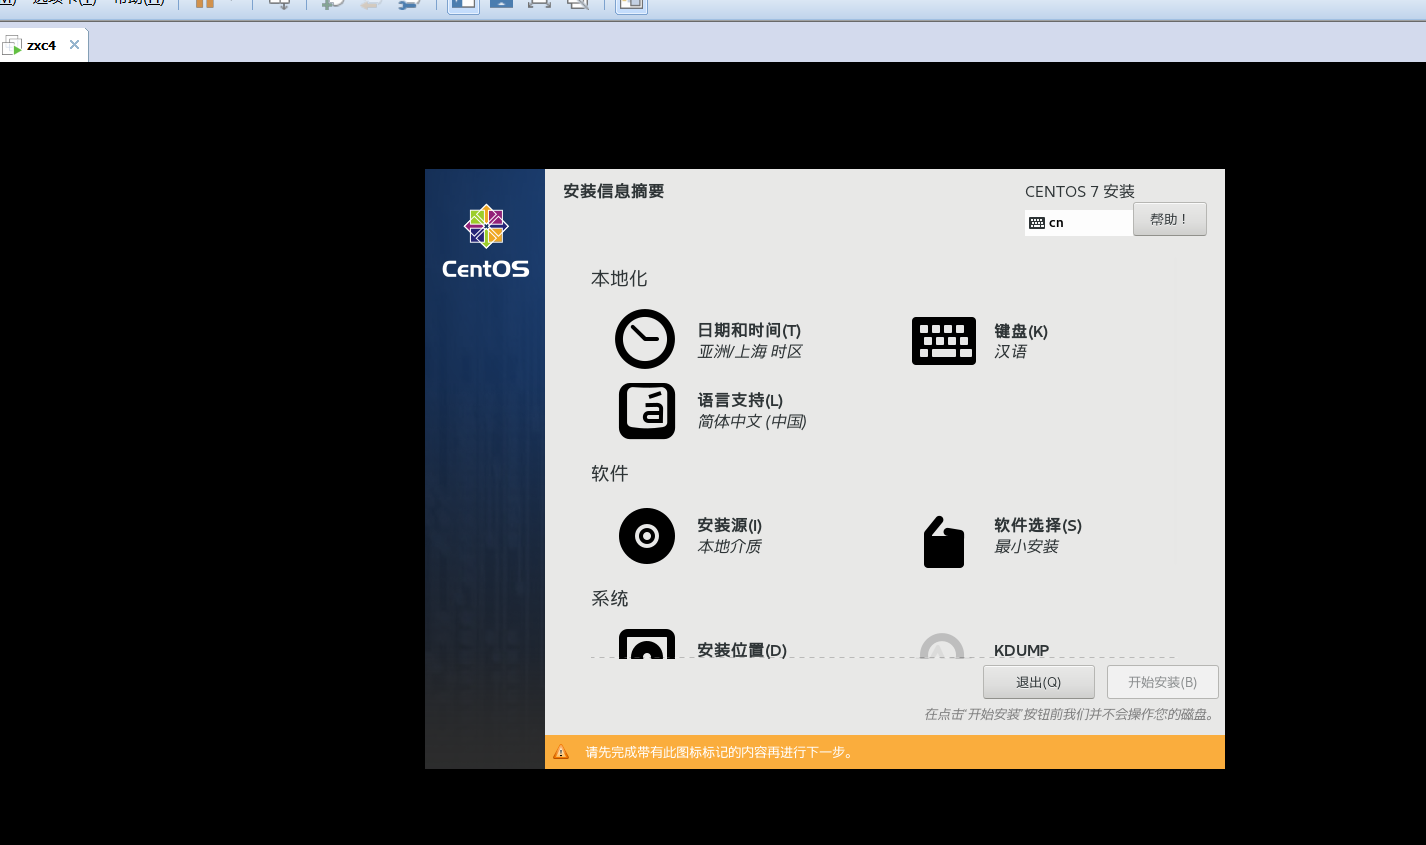Select the 键盘(K) label
Image resolution: width=1426 pixels, height=845 pixels.
(x=1021, y=331)
